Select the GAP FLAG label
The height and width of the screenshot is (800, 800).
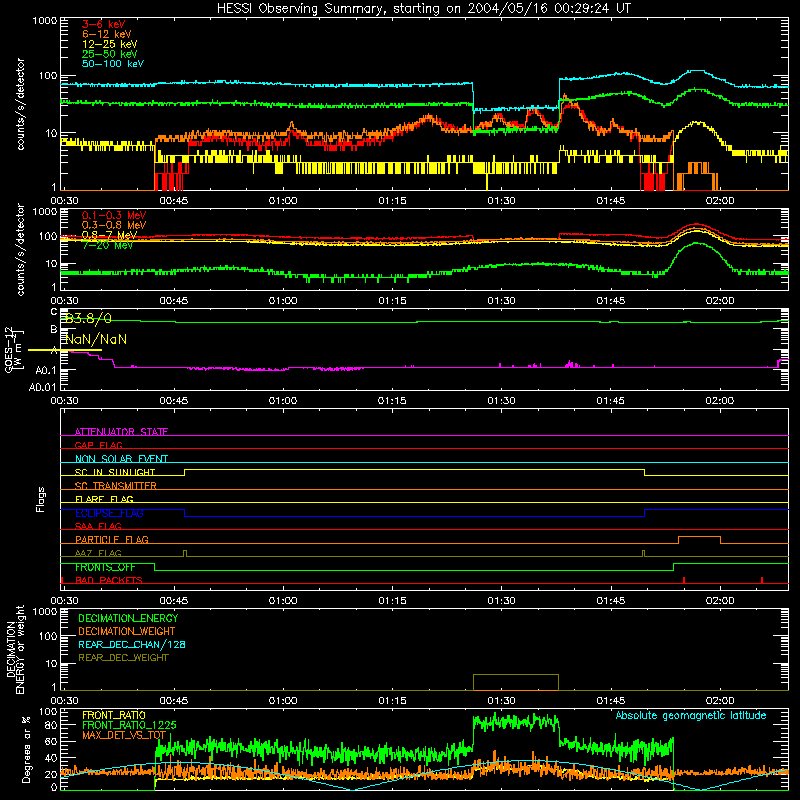(x=98, y=445)
